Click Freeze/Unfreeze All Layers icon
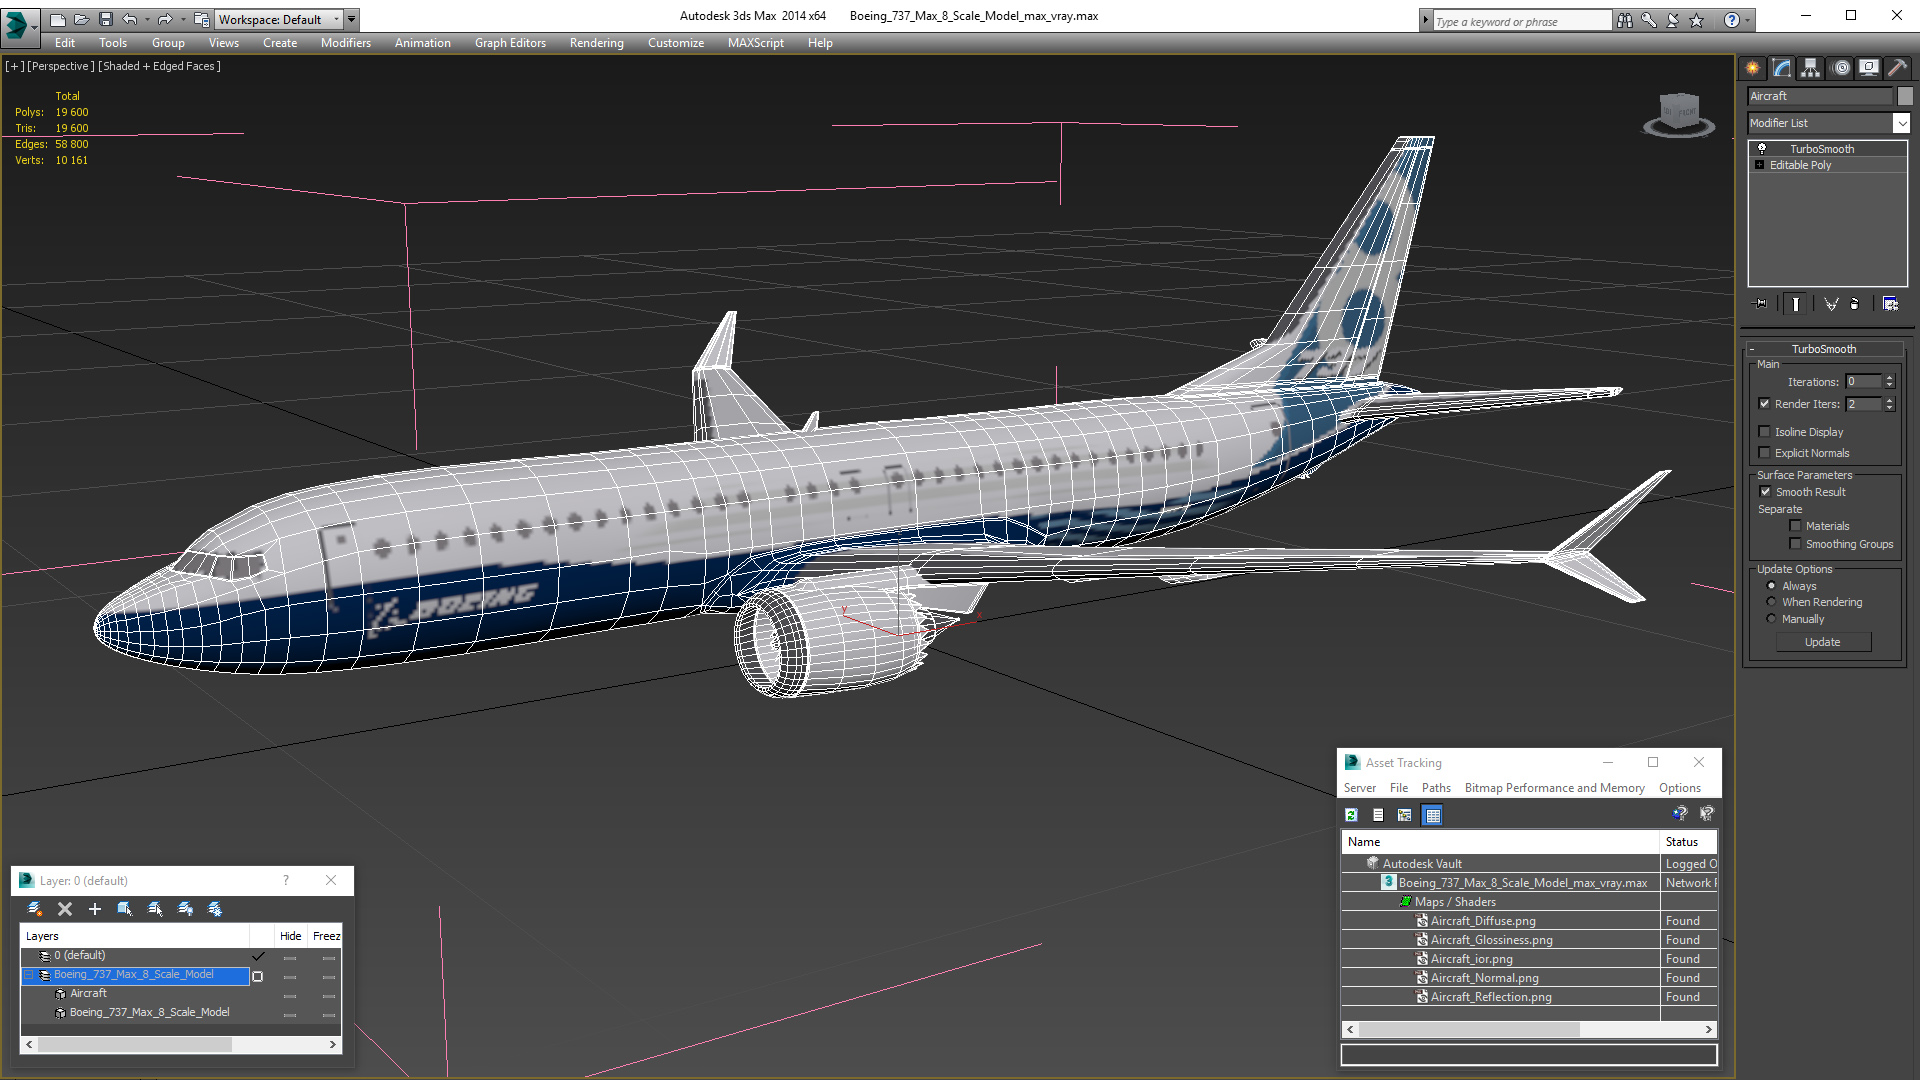The image size is (1920, 1080). tap(215, 909)
